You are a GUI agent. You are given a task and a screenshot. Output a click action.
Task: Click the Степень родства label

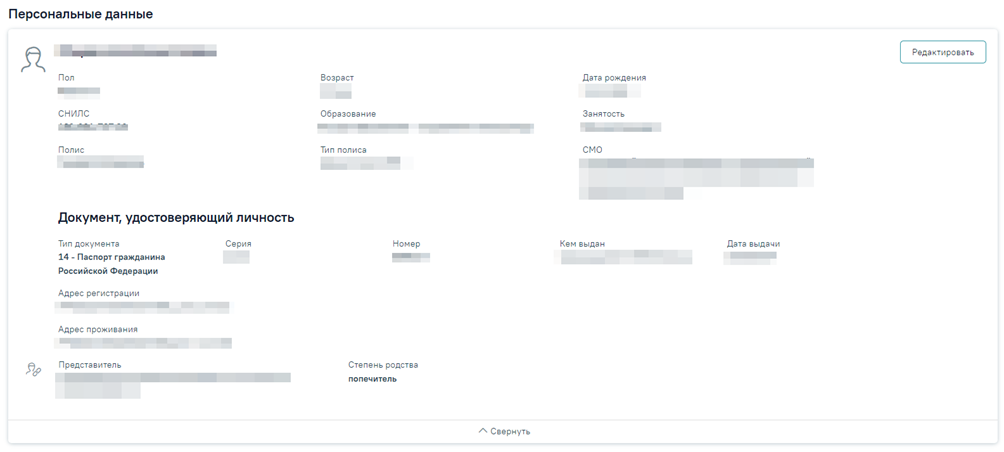[383, 365]
